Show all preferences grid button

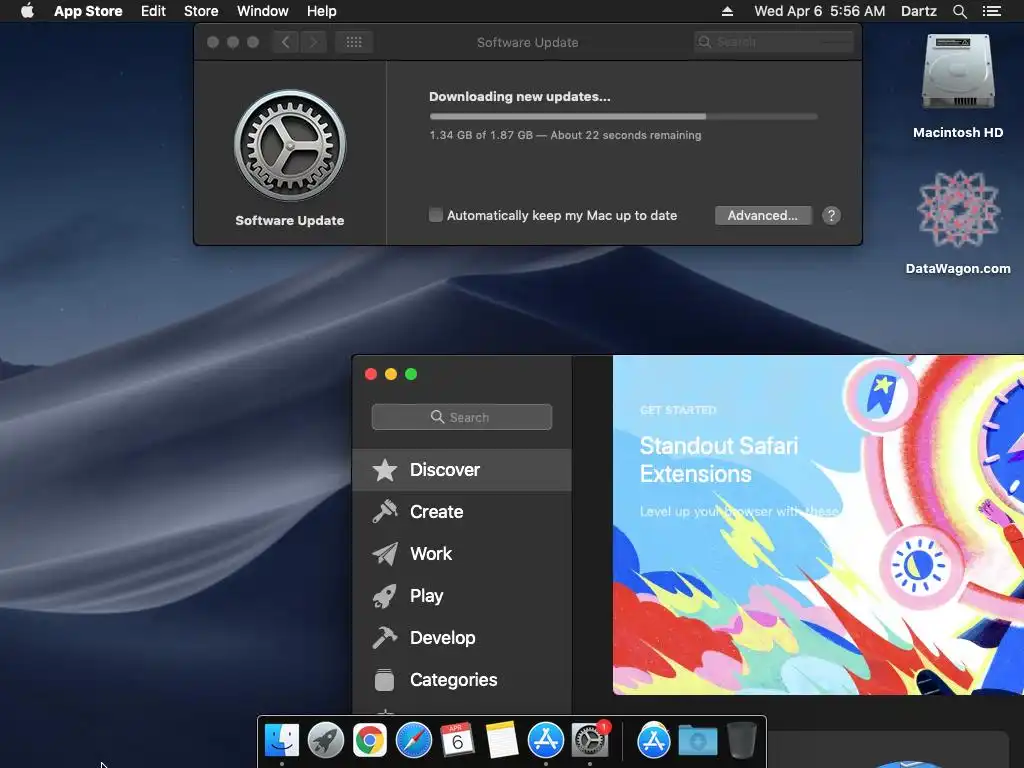point(354,42)
